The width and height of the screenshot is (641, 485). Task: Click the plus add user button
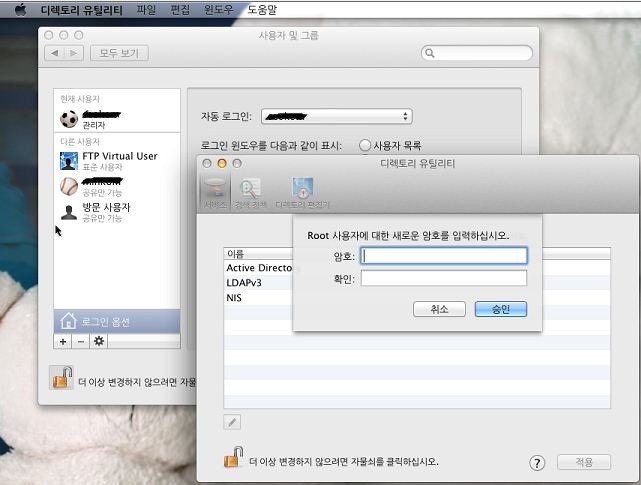pyautogui.click(x=63, y=341)
